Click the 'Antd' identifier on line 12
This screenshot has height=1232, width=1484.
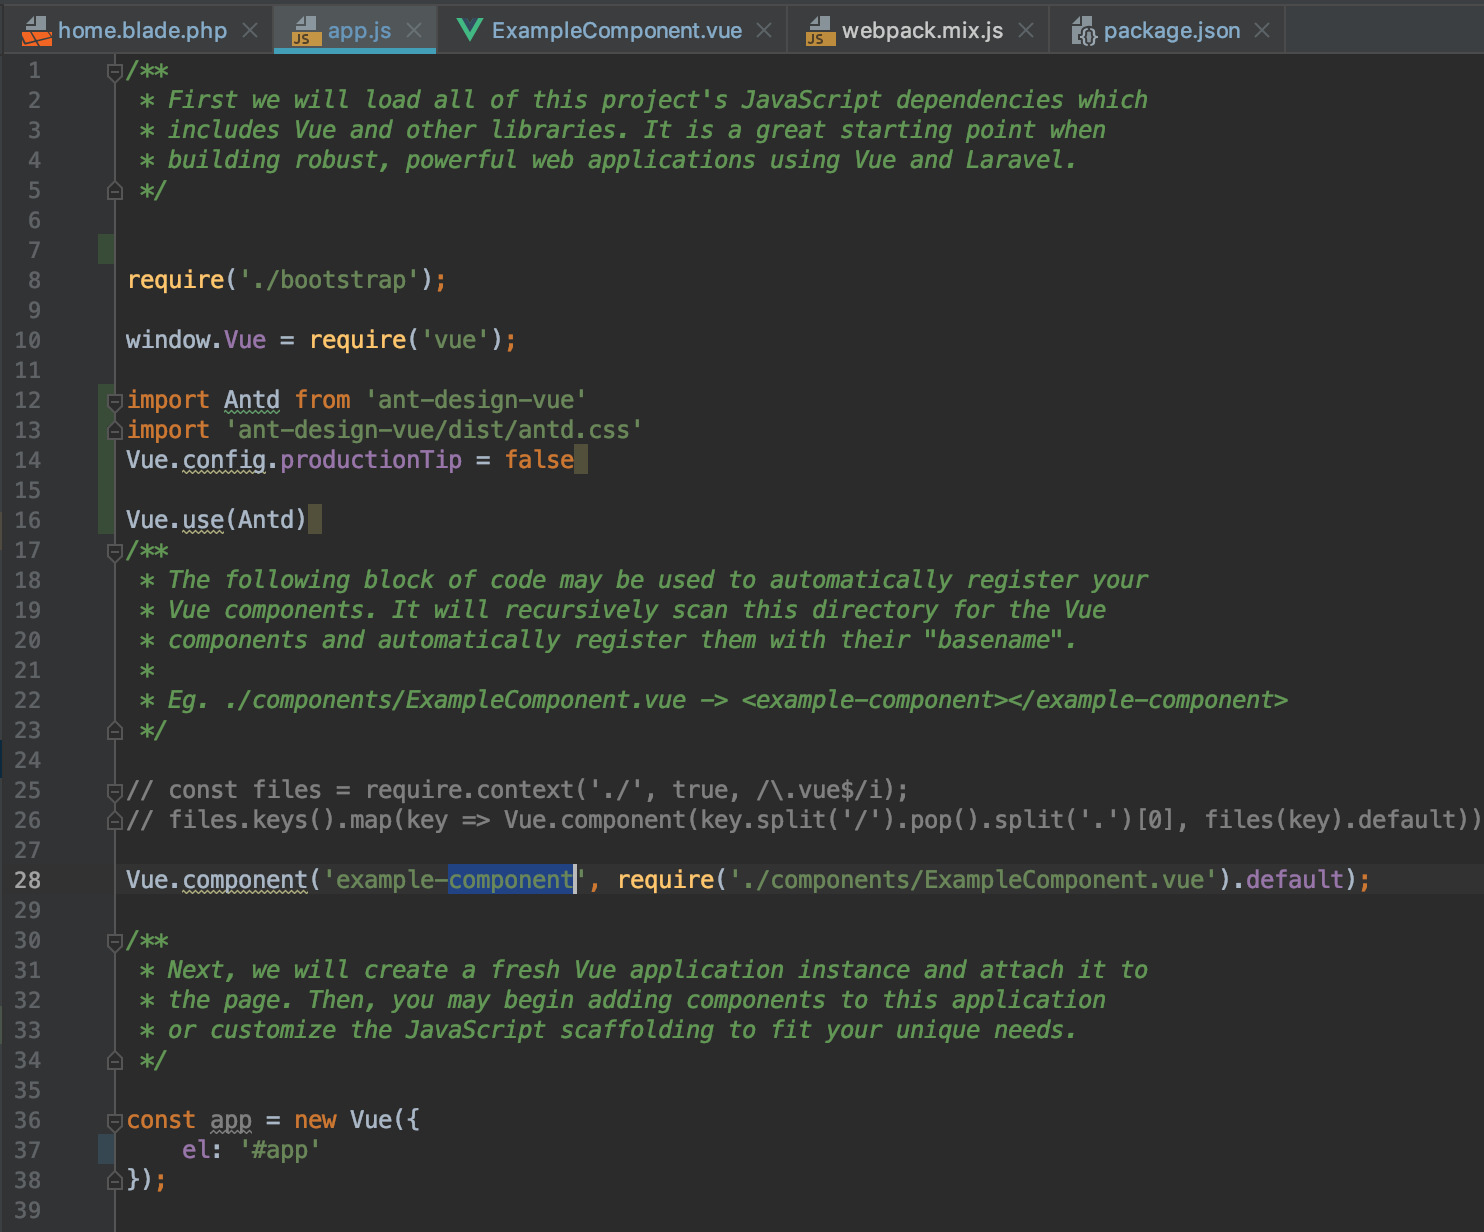pyautogui.click(x=252, y=400)
